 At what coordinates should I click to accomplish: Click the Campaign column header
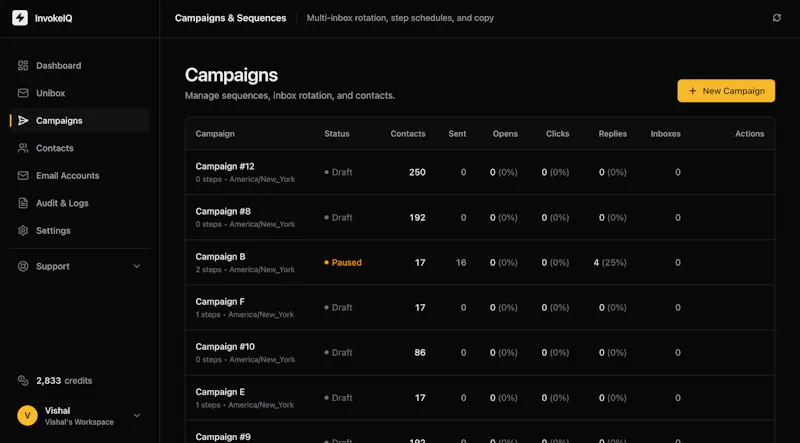215,134
